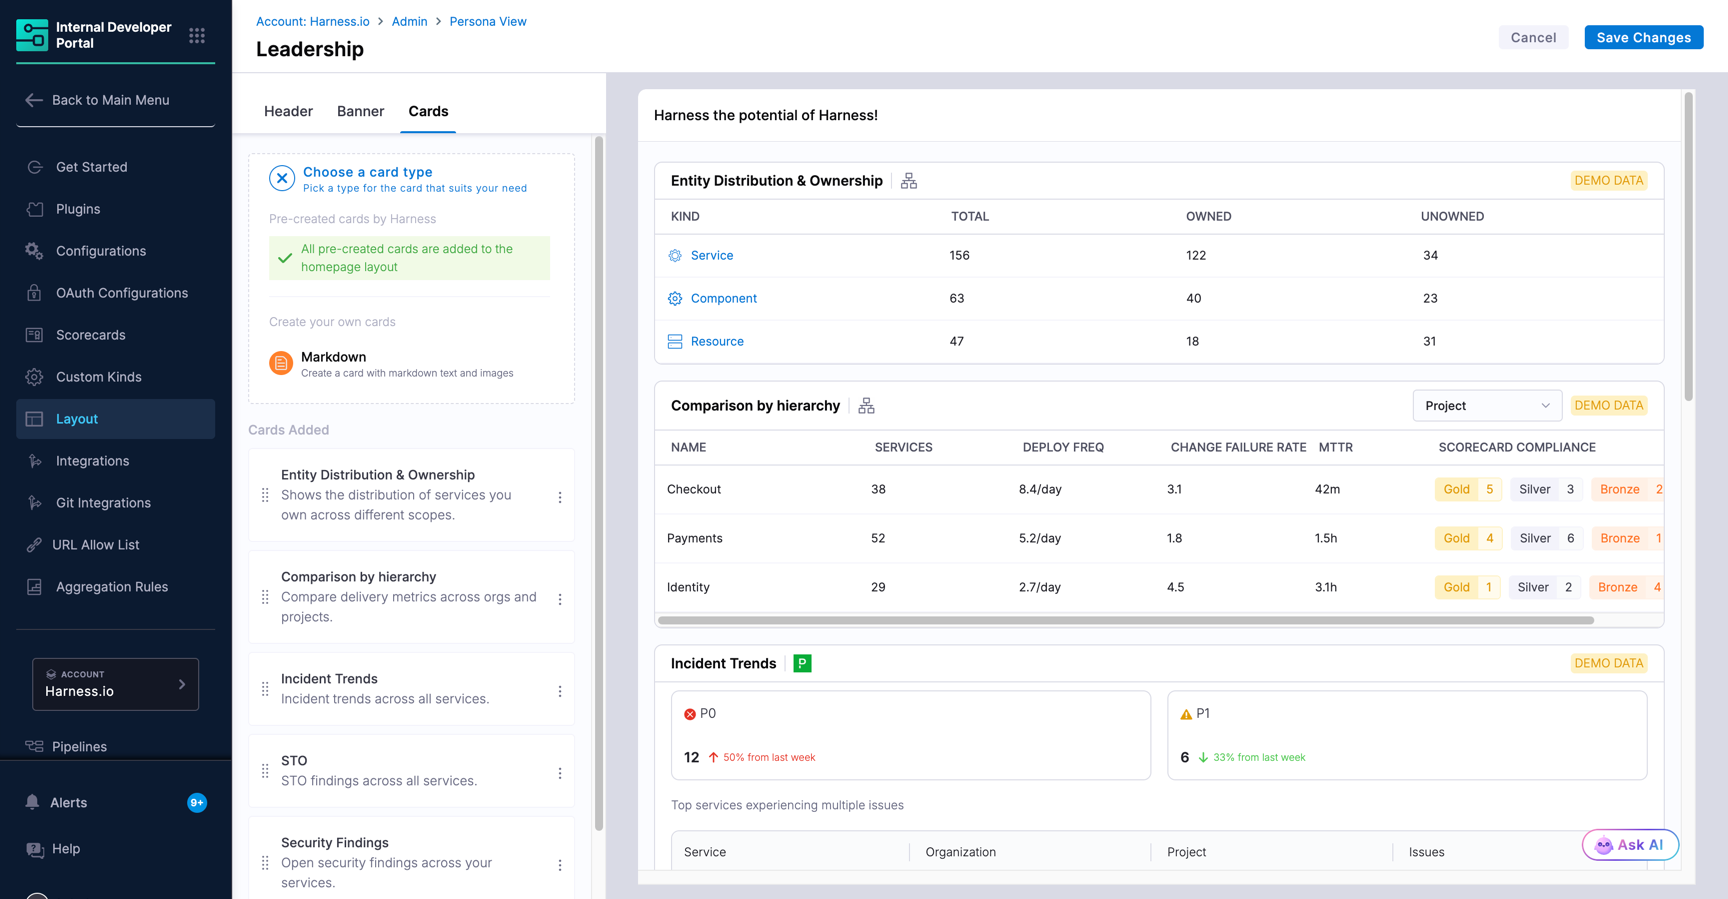Open options menu for STO card

pos(560,773)
